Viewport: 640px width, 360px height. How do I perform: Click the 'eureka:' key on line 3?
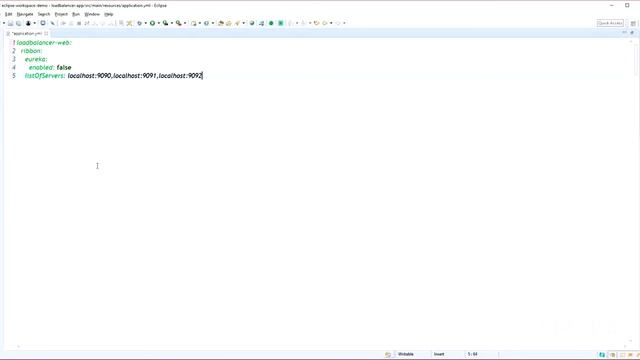click(x=36, y=59)
